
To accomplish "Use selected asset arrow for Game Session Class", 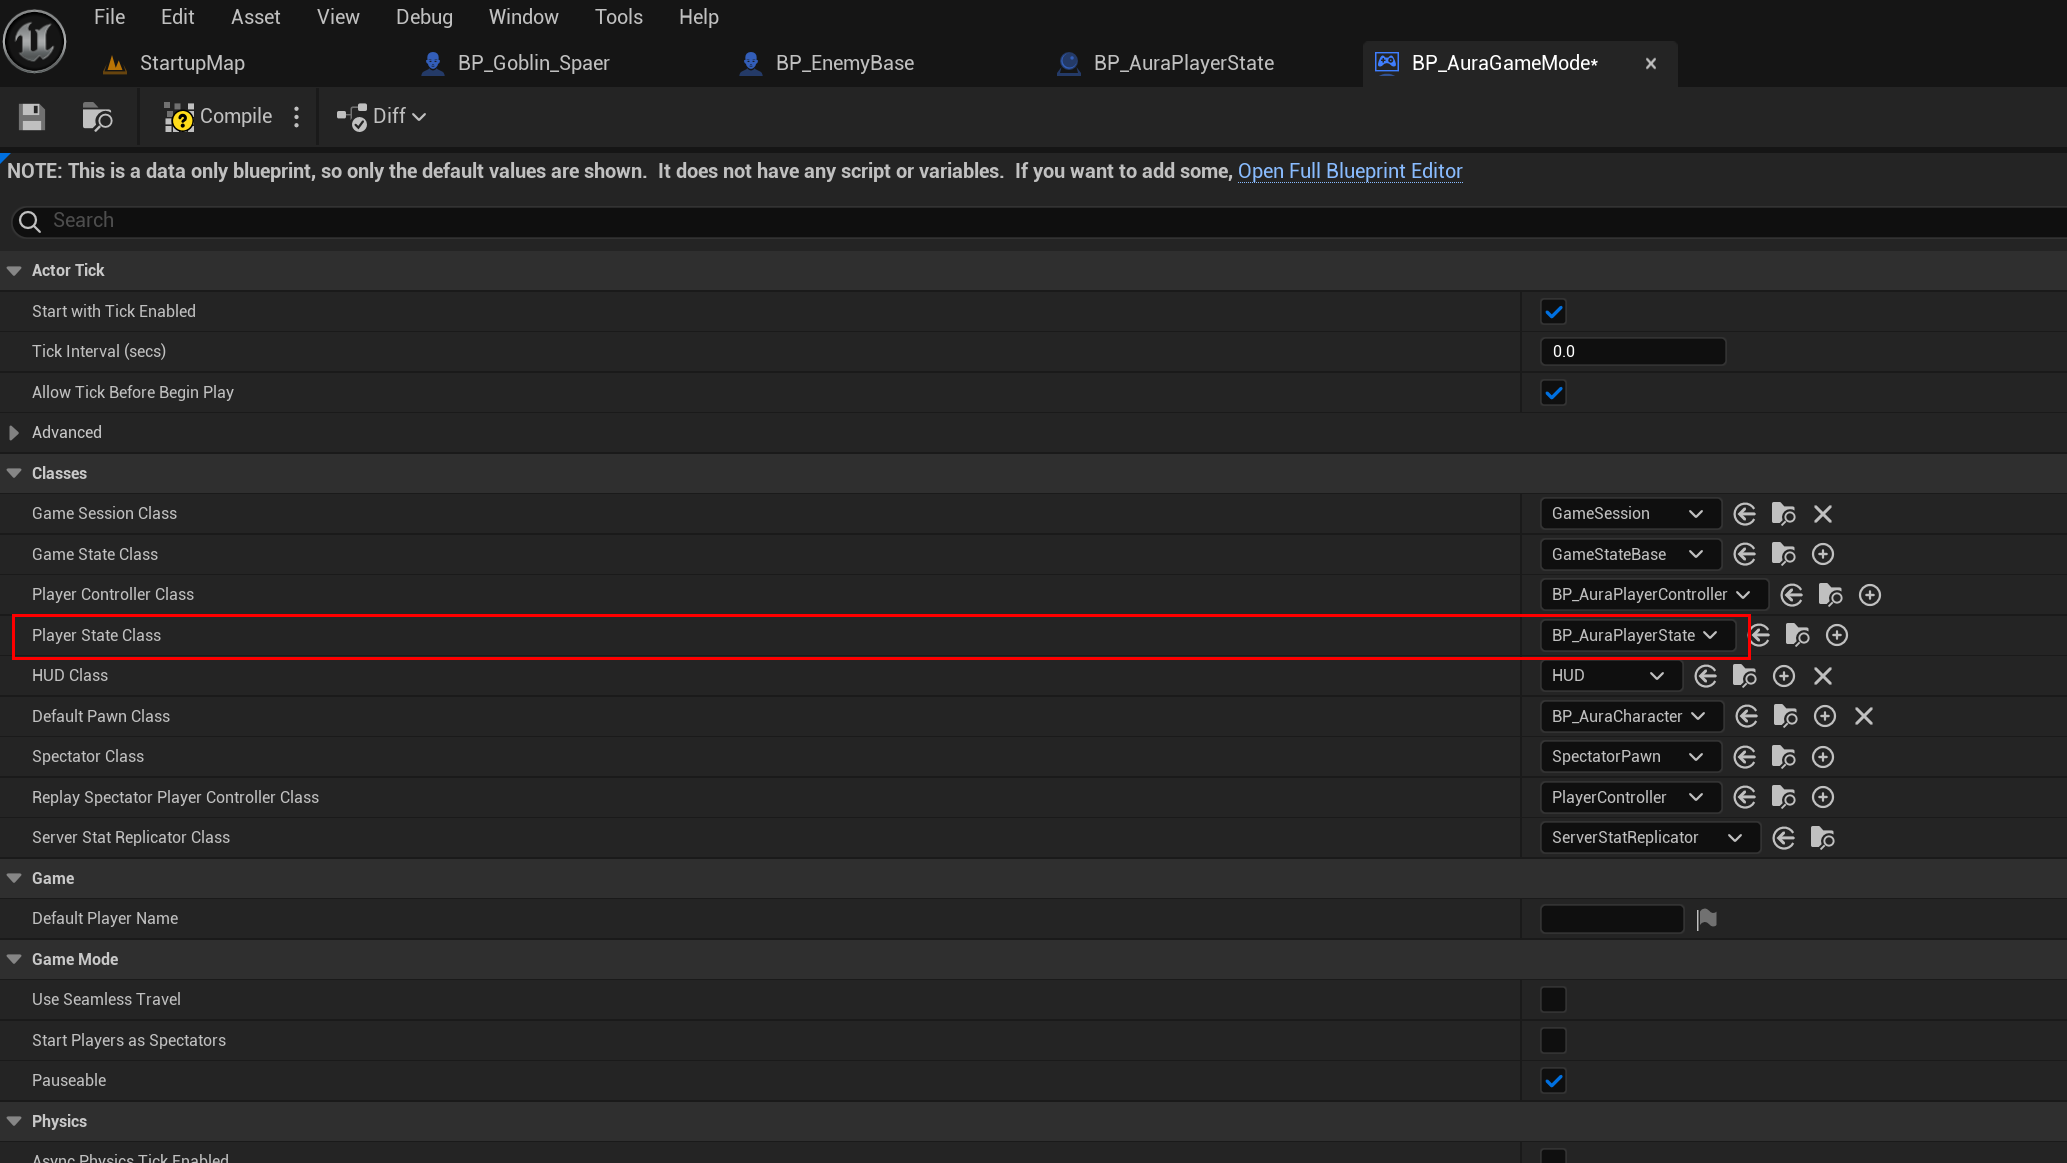I will click(x=1744, y=514).
